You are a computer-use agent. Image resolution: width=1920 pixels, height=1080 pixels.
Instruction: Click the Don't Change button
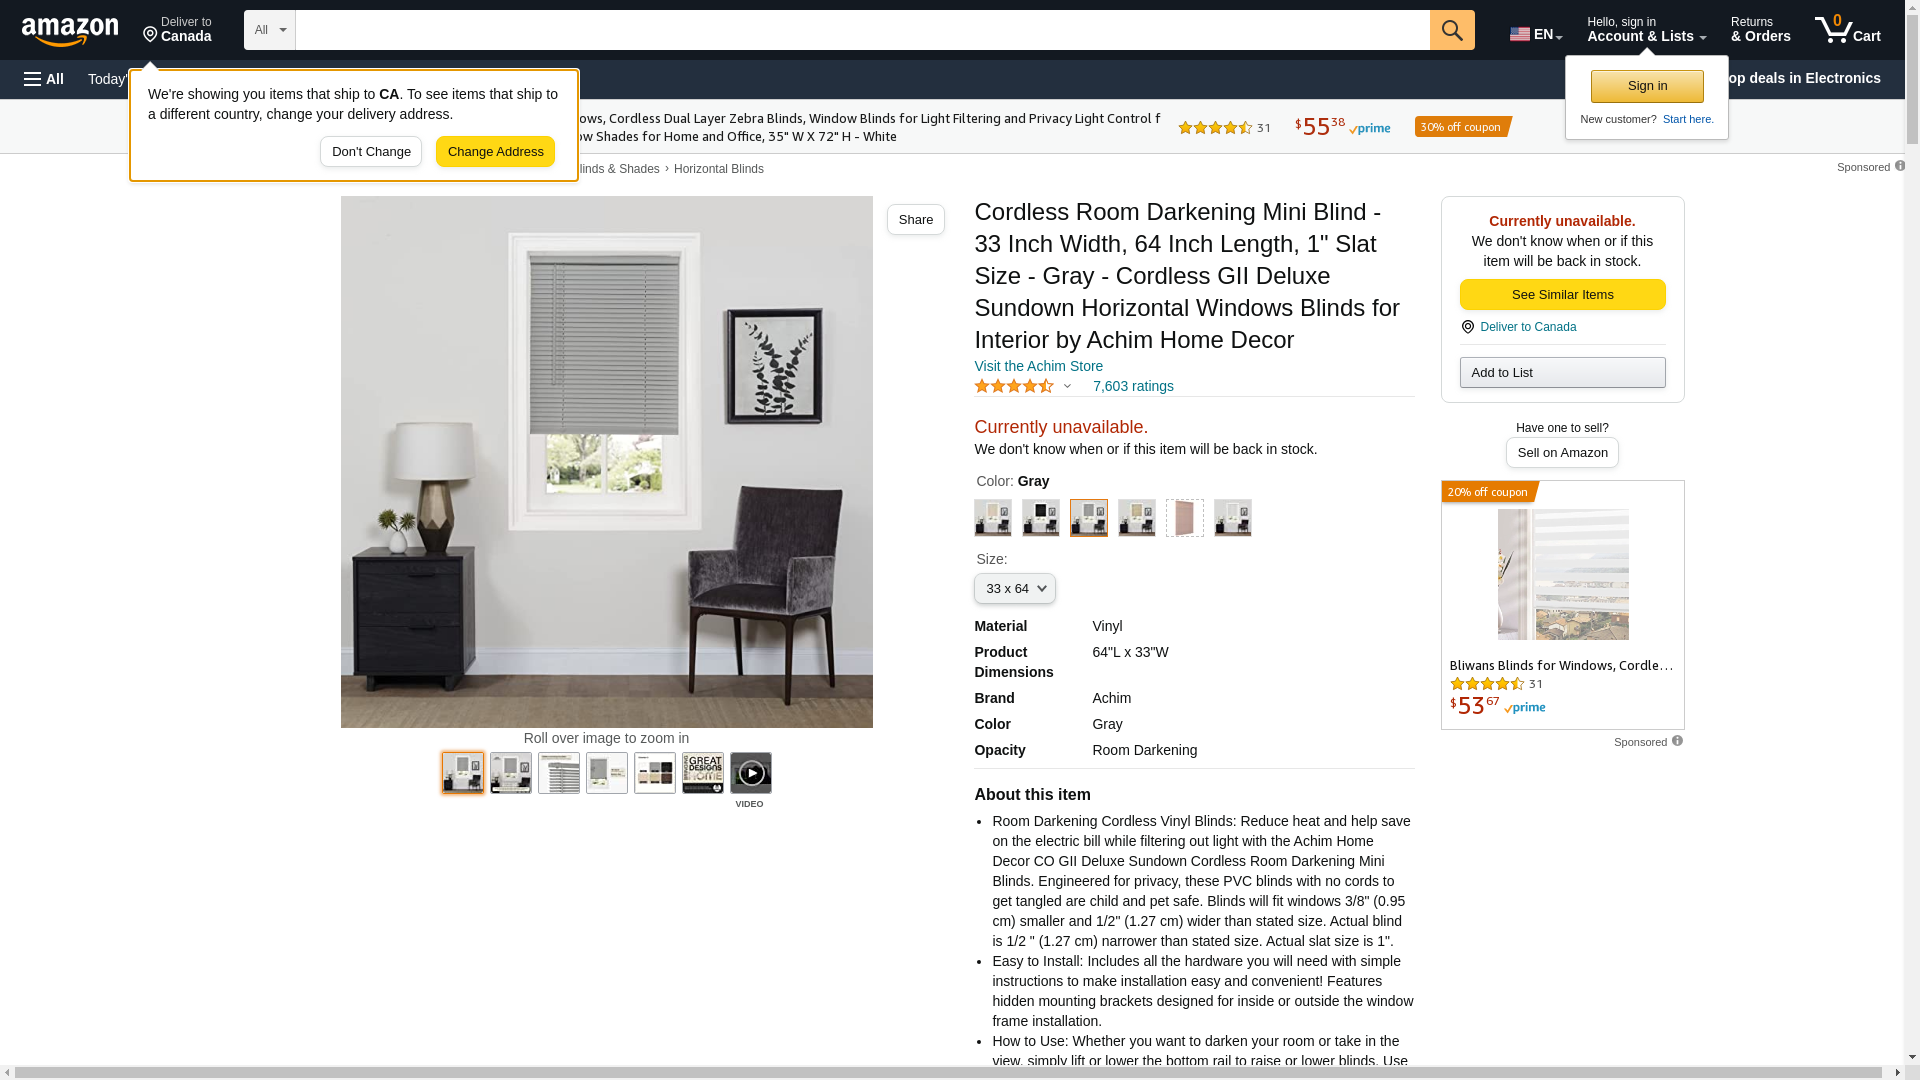pyautogui.click(x=371, y=152)
